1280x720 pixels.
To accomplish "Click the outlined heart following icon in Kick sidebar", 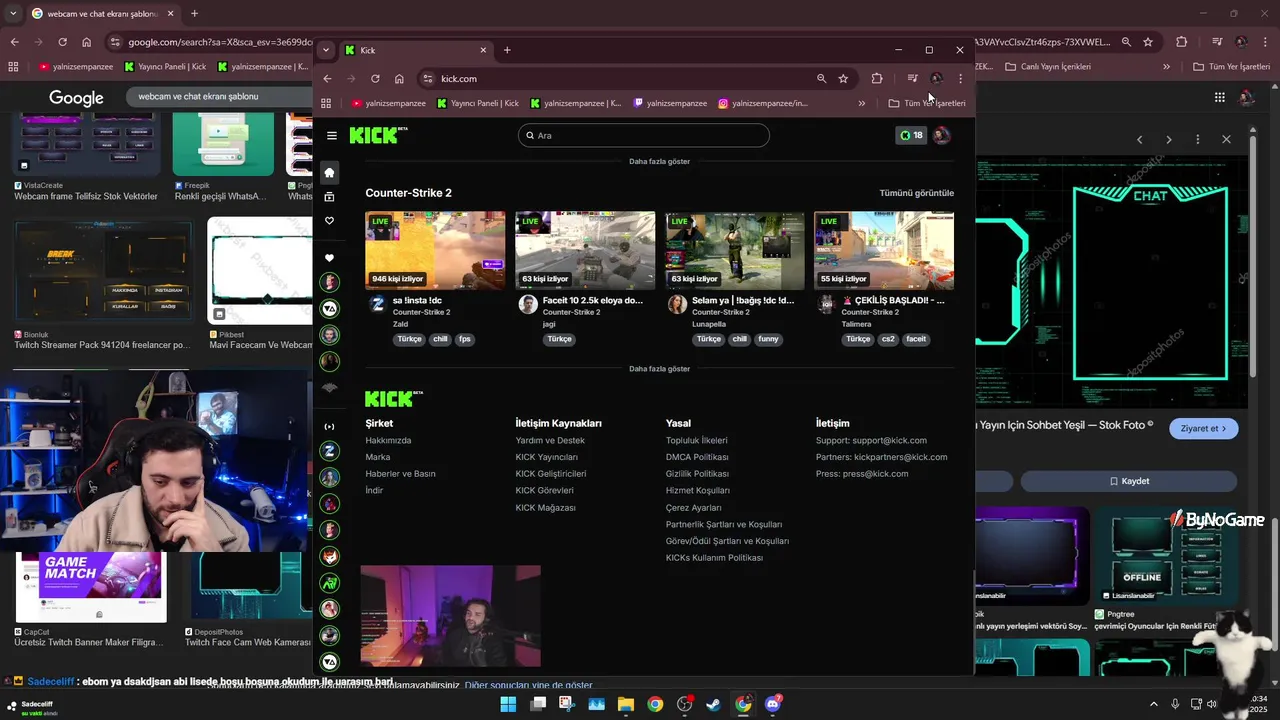I will tap(329, 221).
